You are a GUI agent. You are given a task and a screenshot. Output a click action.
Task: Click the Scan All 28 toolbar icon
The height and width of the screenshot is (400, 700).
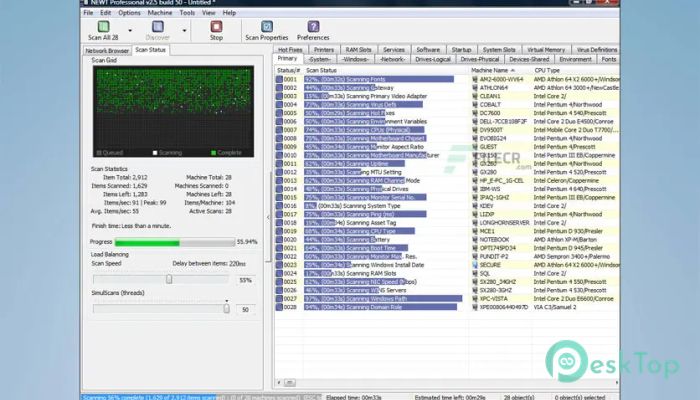click(x=103, y=27)
